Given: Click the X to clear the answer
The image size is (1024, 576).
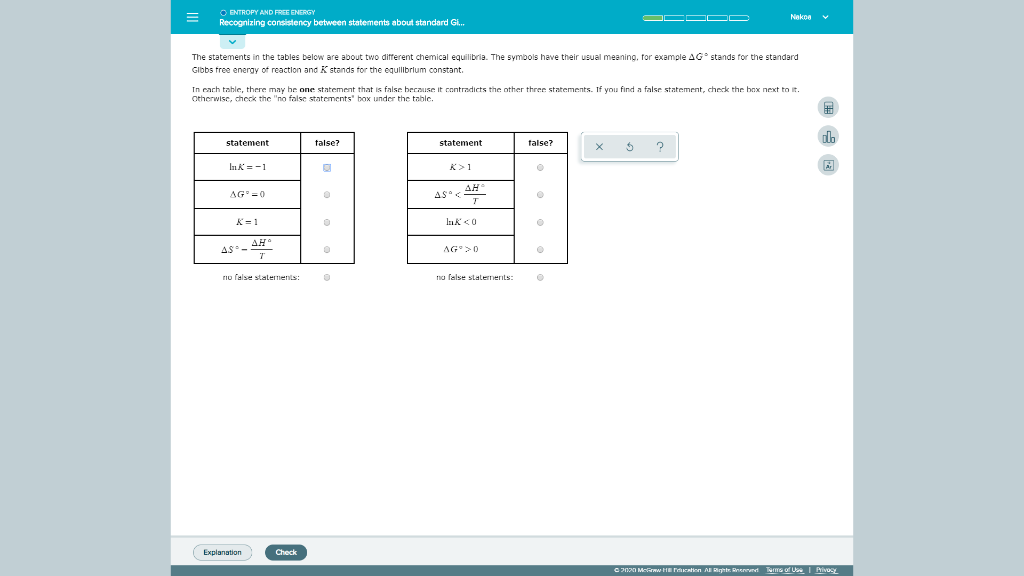Looking at the screenshot, I should coord(598,146).
